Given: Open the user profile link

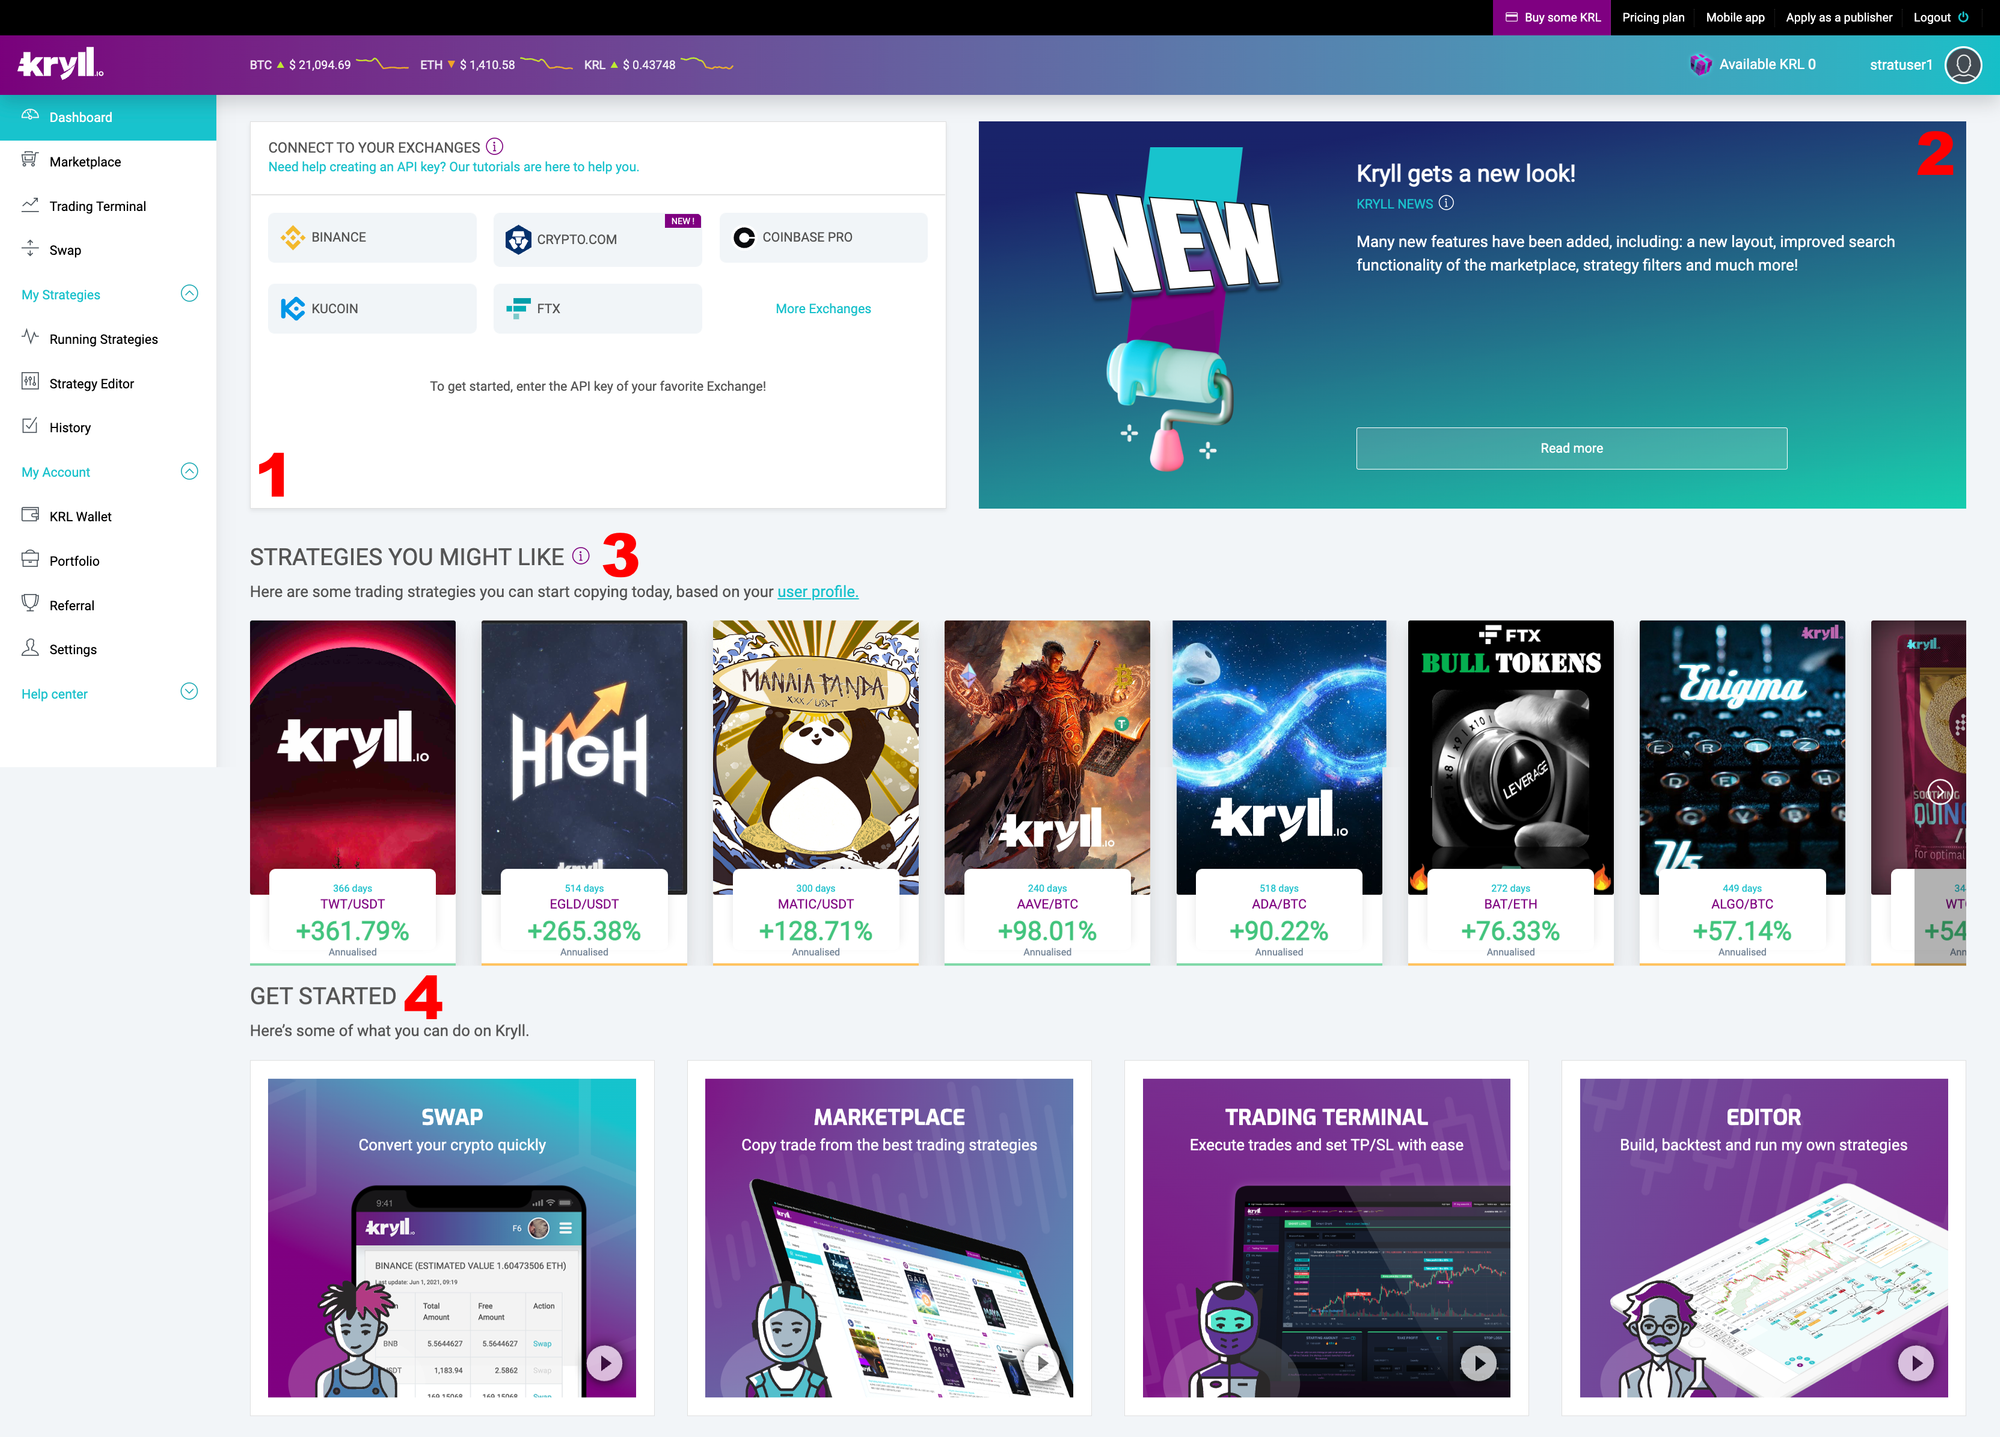Looking at the screenshot, I should [818, 591].
